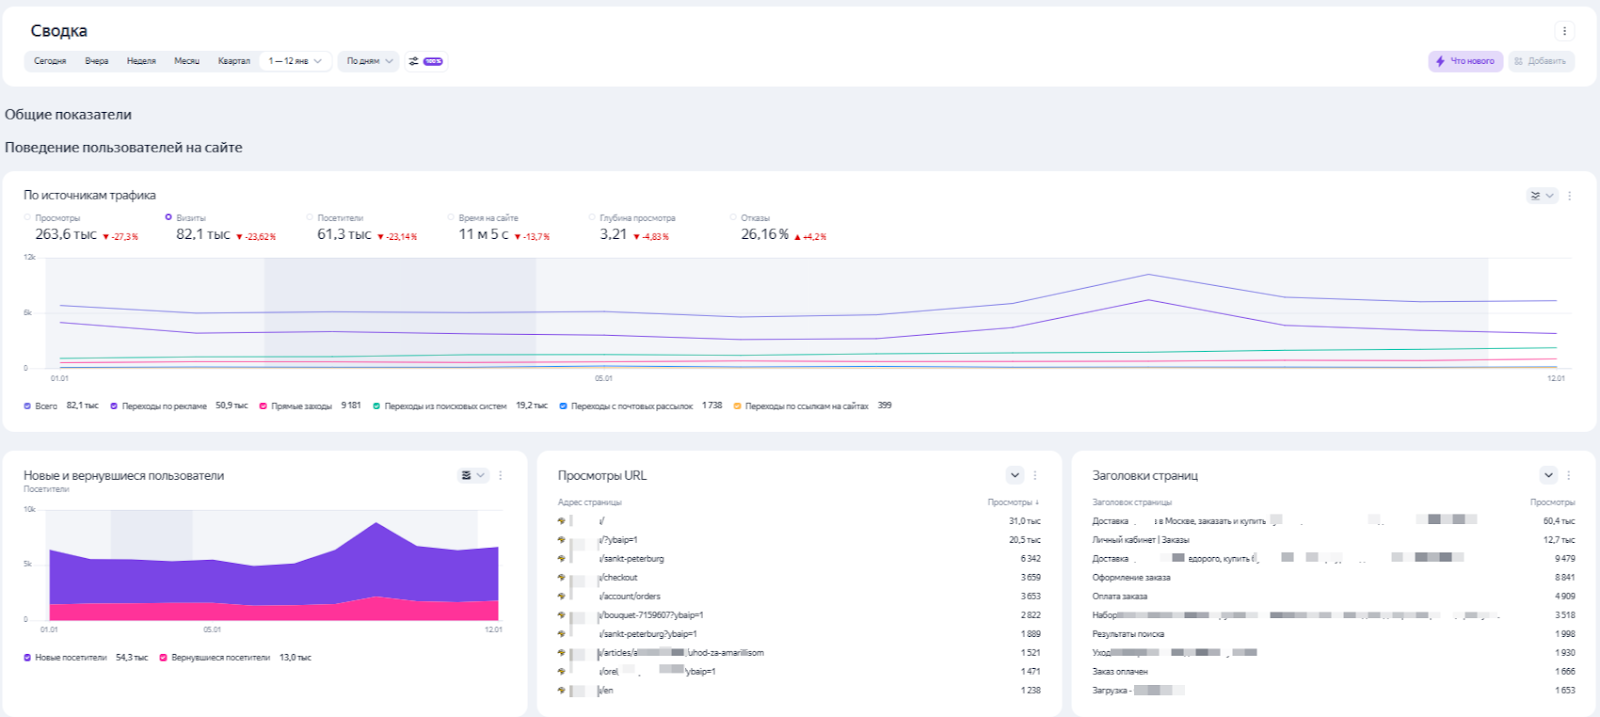Open chart type dropdown in traffic sources widget
The image size is (1600, 717).
point(1542,196)
